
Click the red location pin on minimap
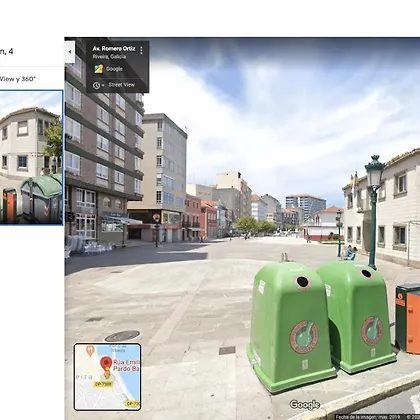106,363
